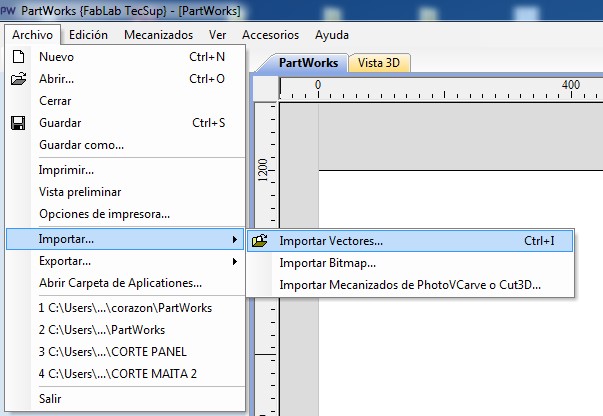Image resolution: width=603 pixels, height=416 pixels.
Task: Expand the Importar submenu arrow
Action: point(235,239)
